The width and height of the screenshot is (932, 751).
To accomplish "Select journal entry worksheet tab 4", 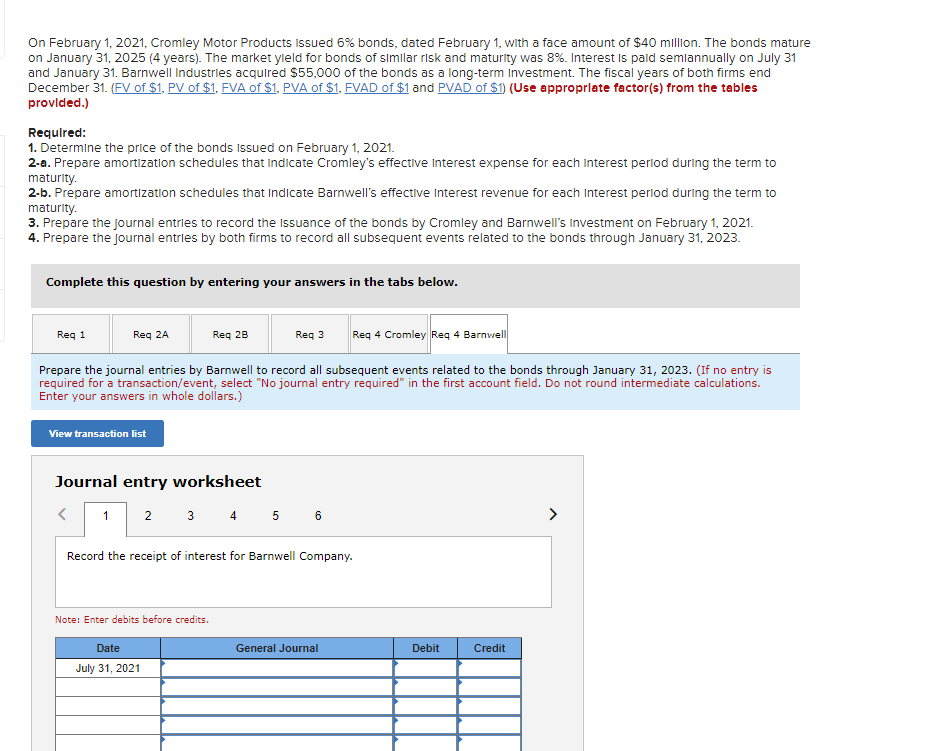I will [233, 516].
